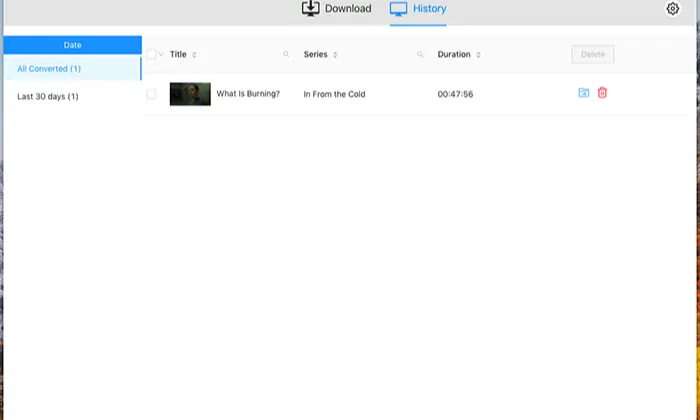Select the Date header in sidebar
This screenshot has width=700, height=420.
pos(72,45)
